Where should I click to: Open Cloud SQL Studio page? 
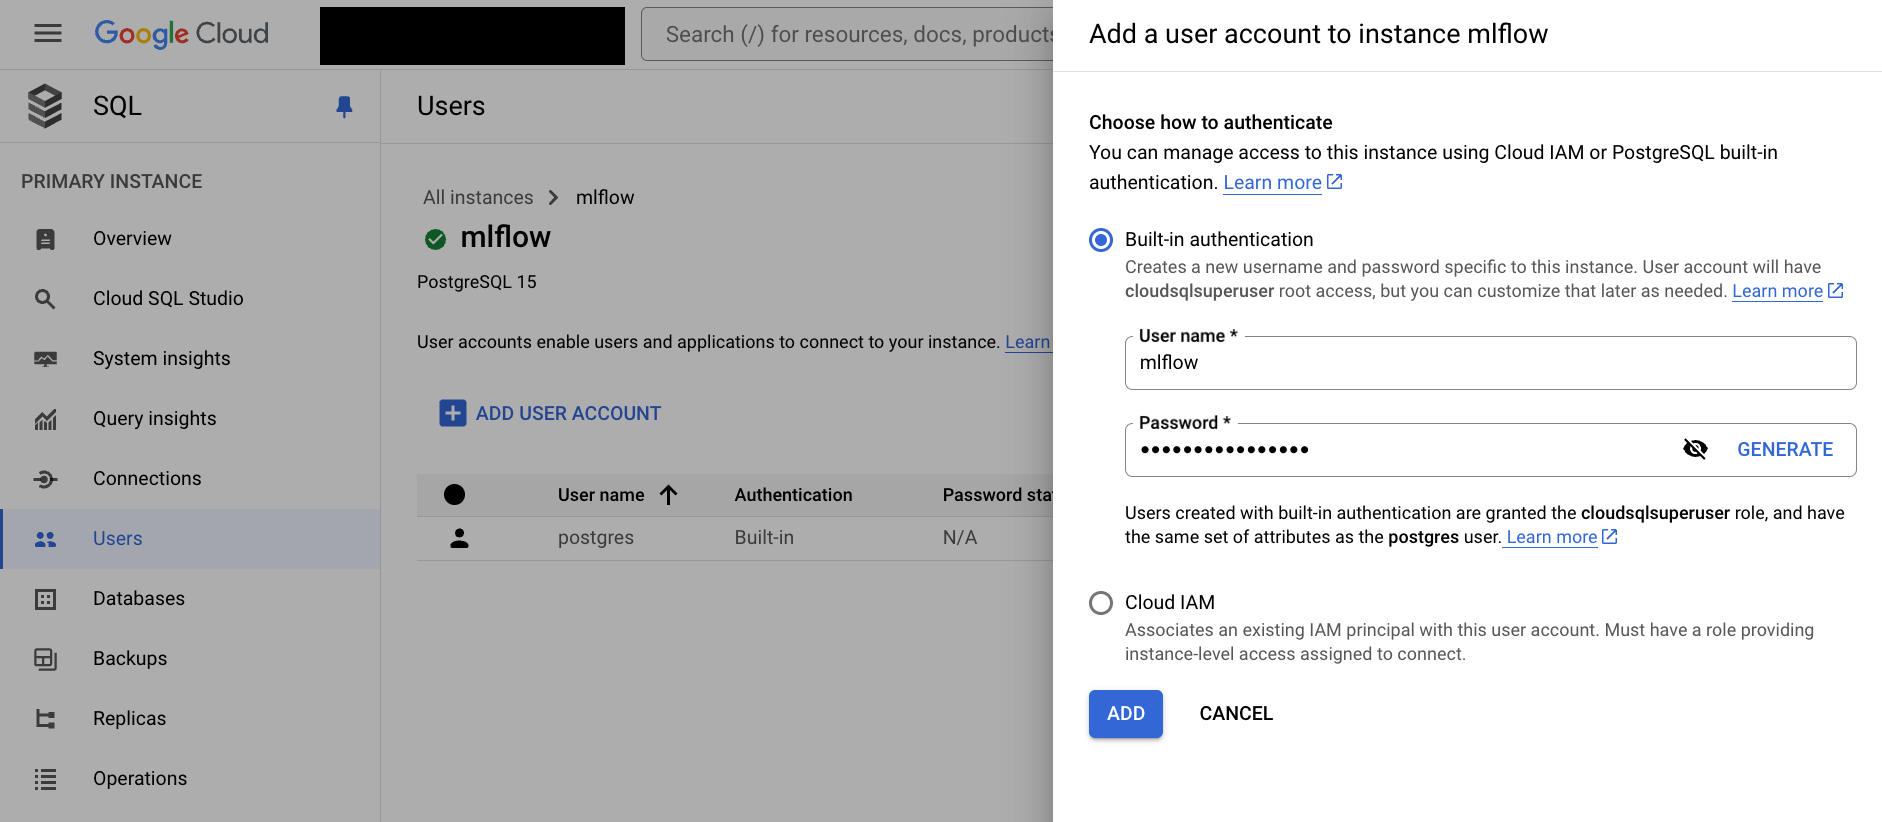pos(190,299)
